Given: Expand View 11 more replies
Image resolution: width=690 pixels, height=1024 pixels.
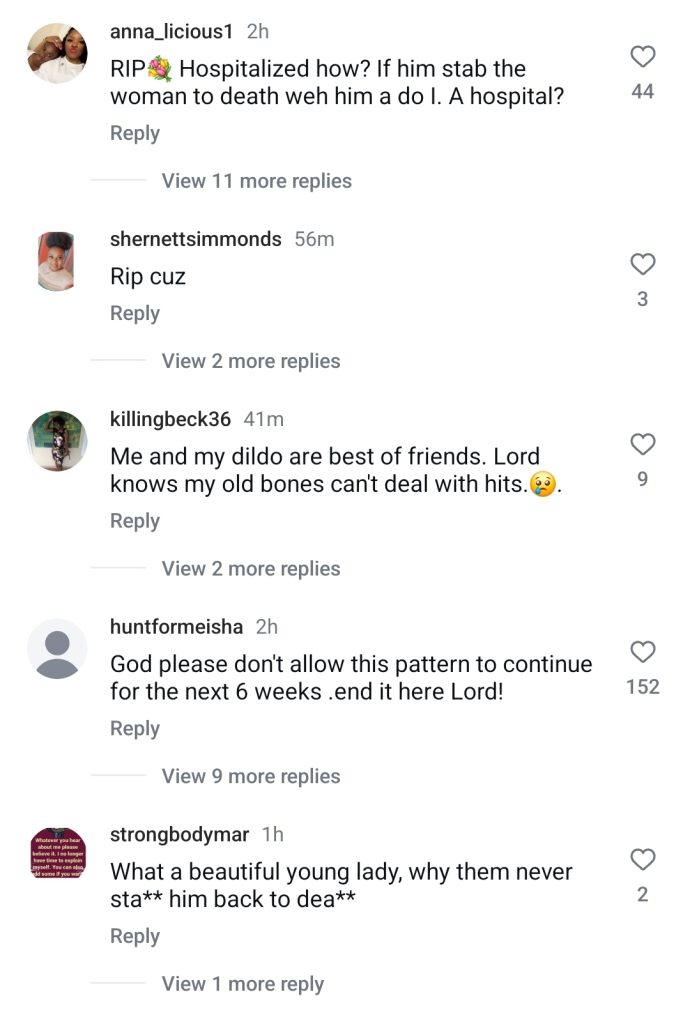Looking at the screenshot, I should (x=257, y=181).
